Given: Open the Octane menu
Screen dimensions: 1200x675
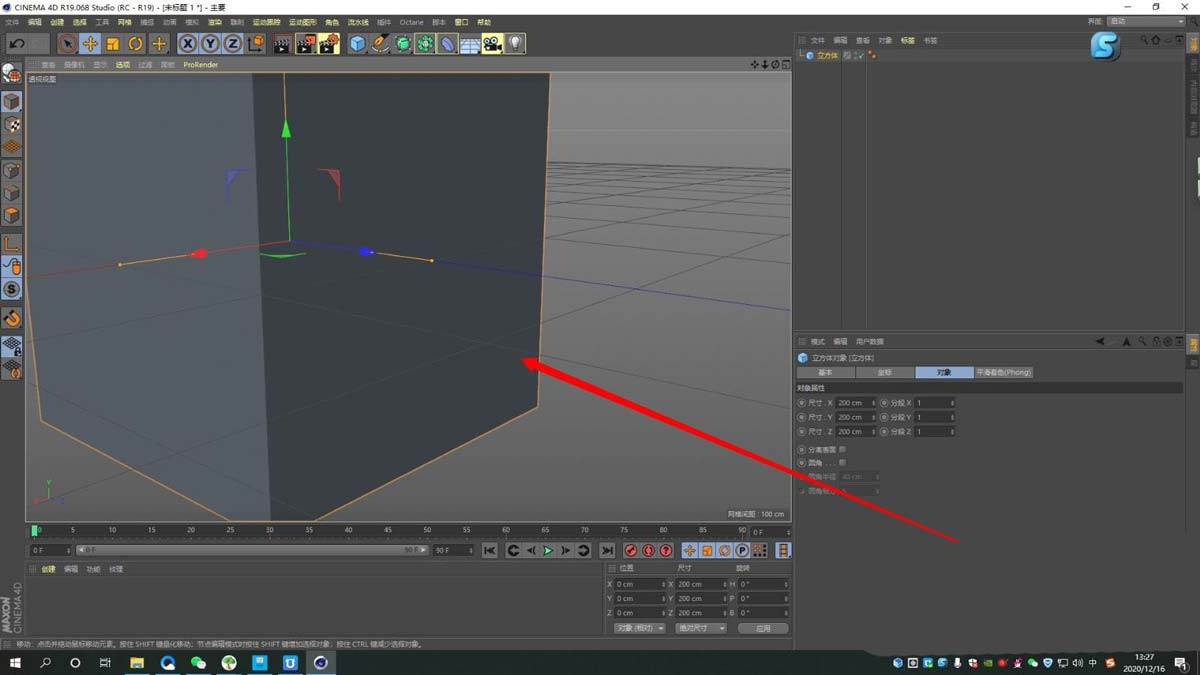Looking at the screenshot, I should click(x=411, y=22).
